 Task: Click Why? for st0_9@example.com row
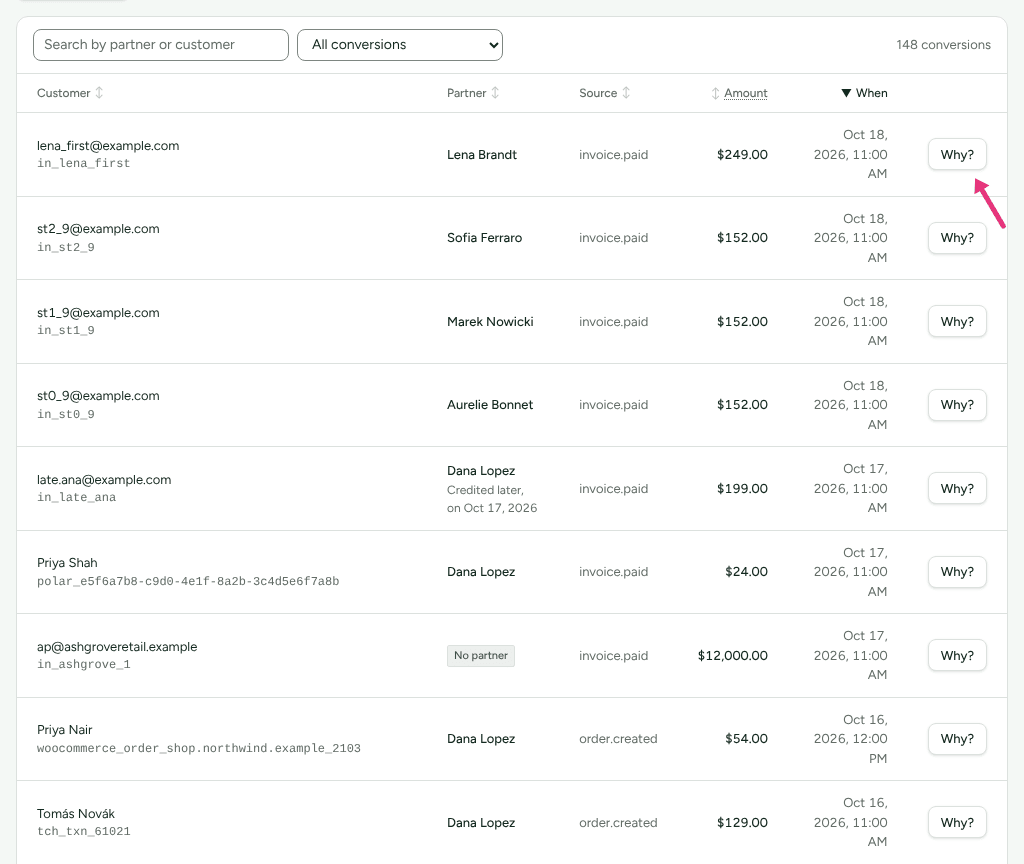point(957,405)
